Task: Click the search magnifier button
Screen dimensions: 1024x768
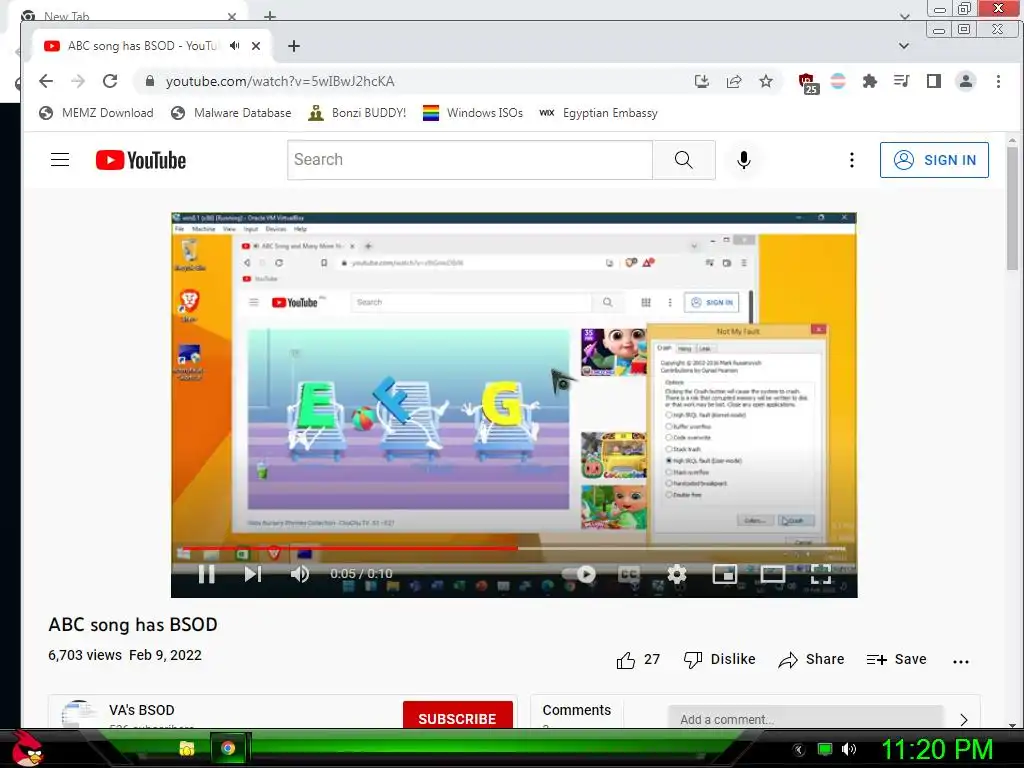Action: 684,160
